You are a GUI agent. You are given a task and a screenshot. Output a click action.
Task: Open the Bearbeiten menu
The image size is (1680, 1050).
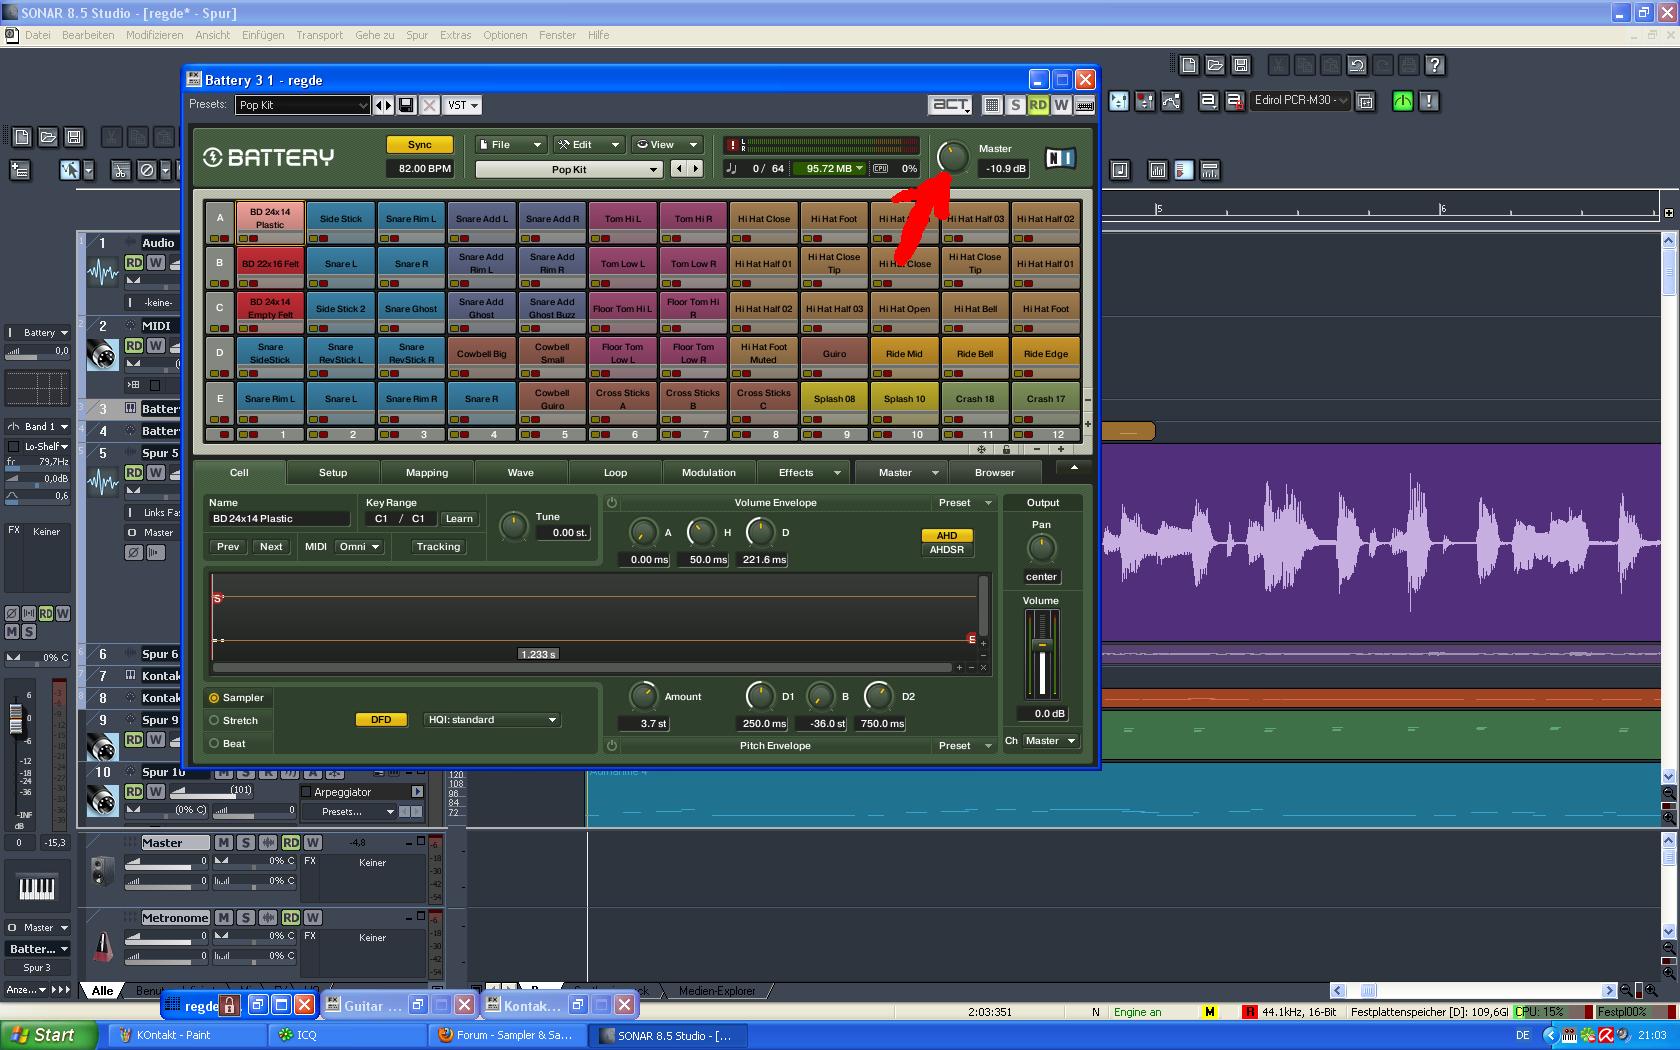click(88, 35)
